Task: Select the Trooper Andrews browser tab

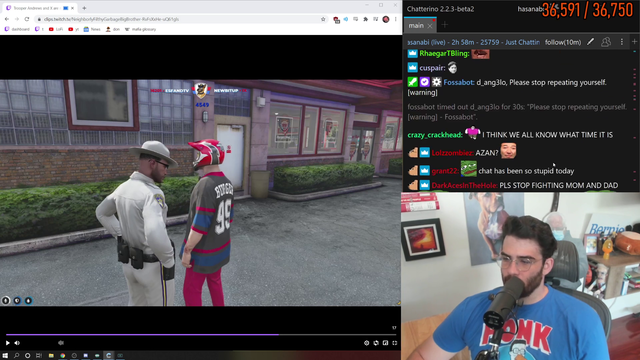Action: 40,8
